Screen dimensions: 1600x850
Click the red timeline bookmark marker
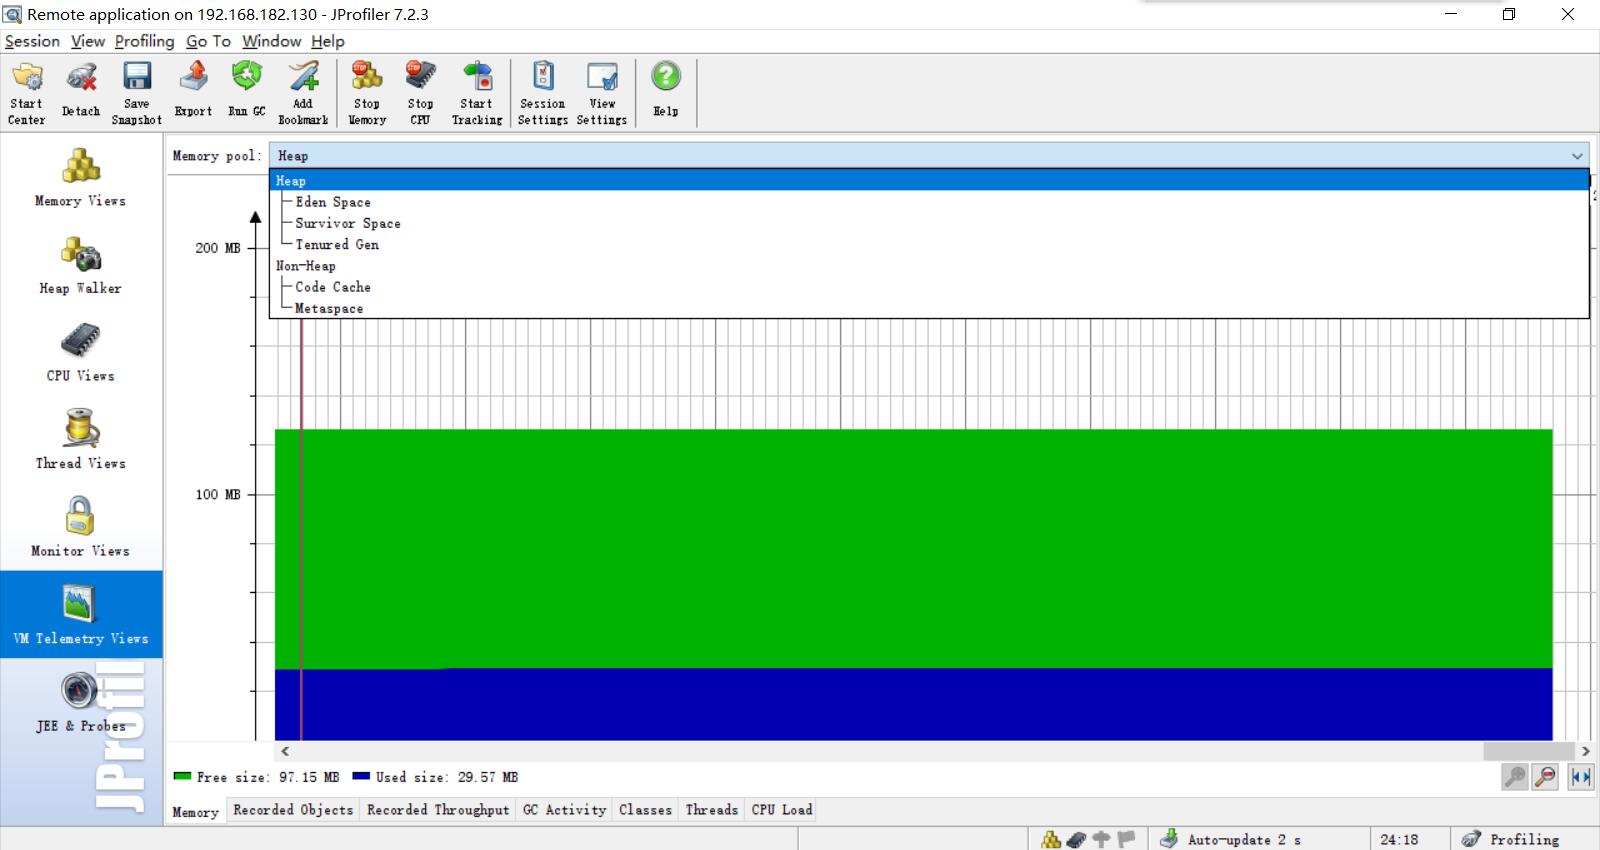point(301,530)
